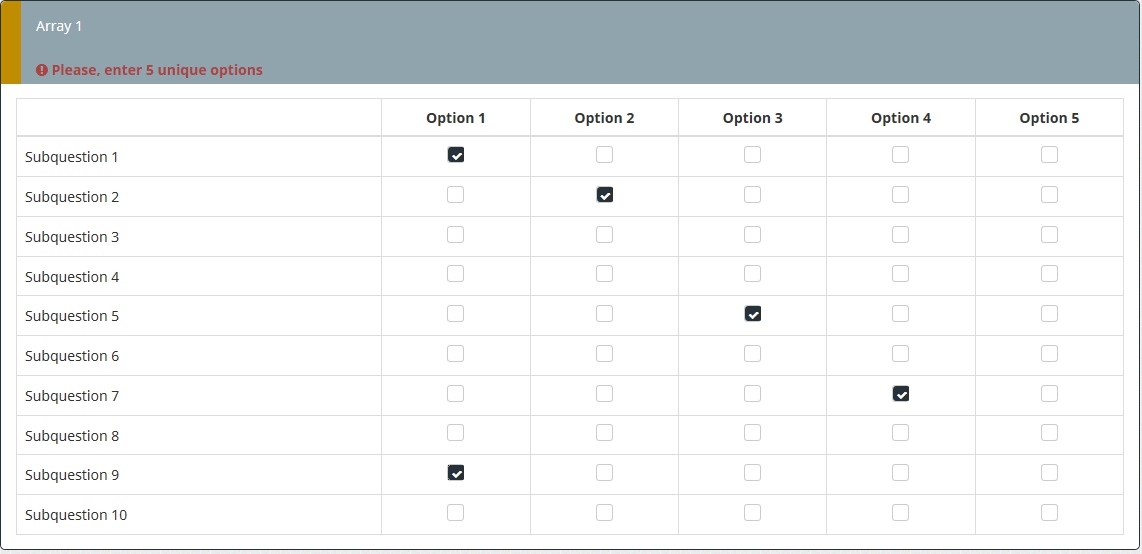Check Subquestion 8 Option 4 checkbox

tap(901, 433)
